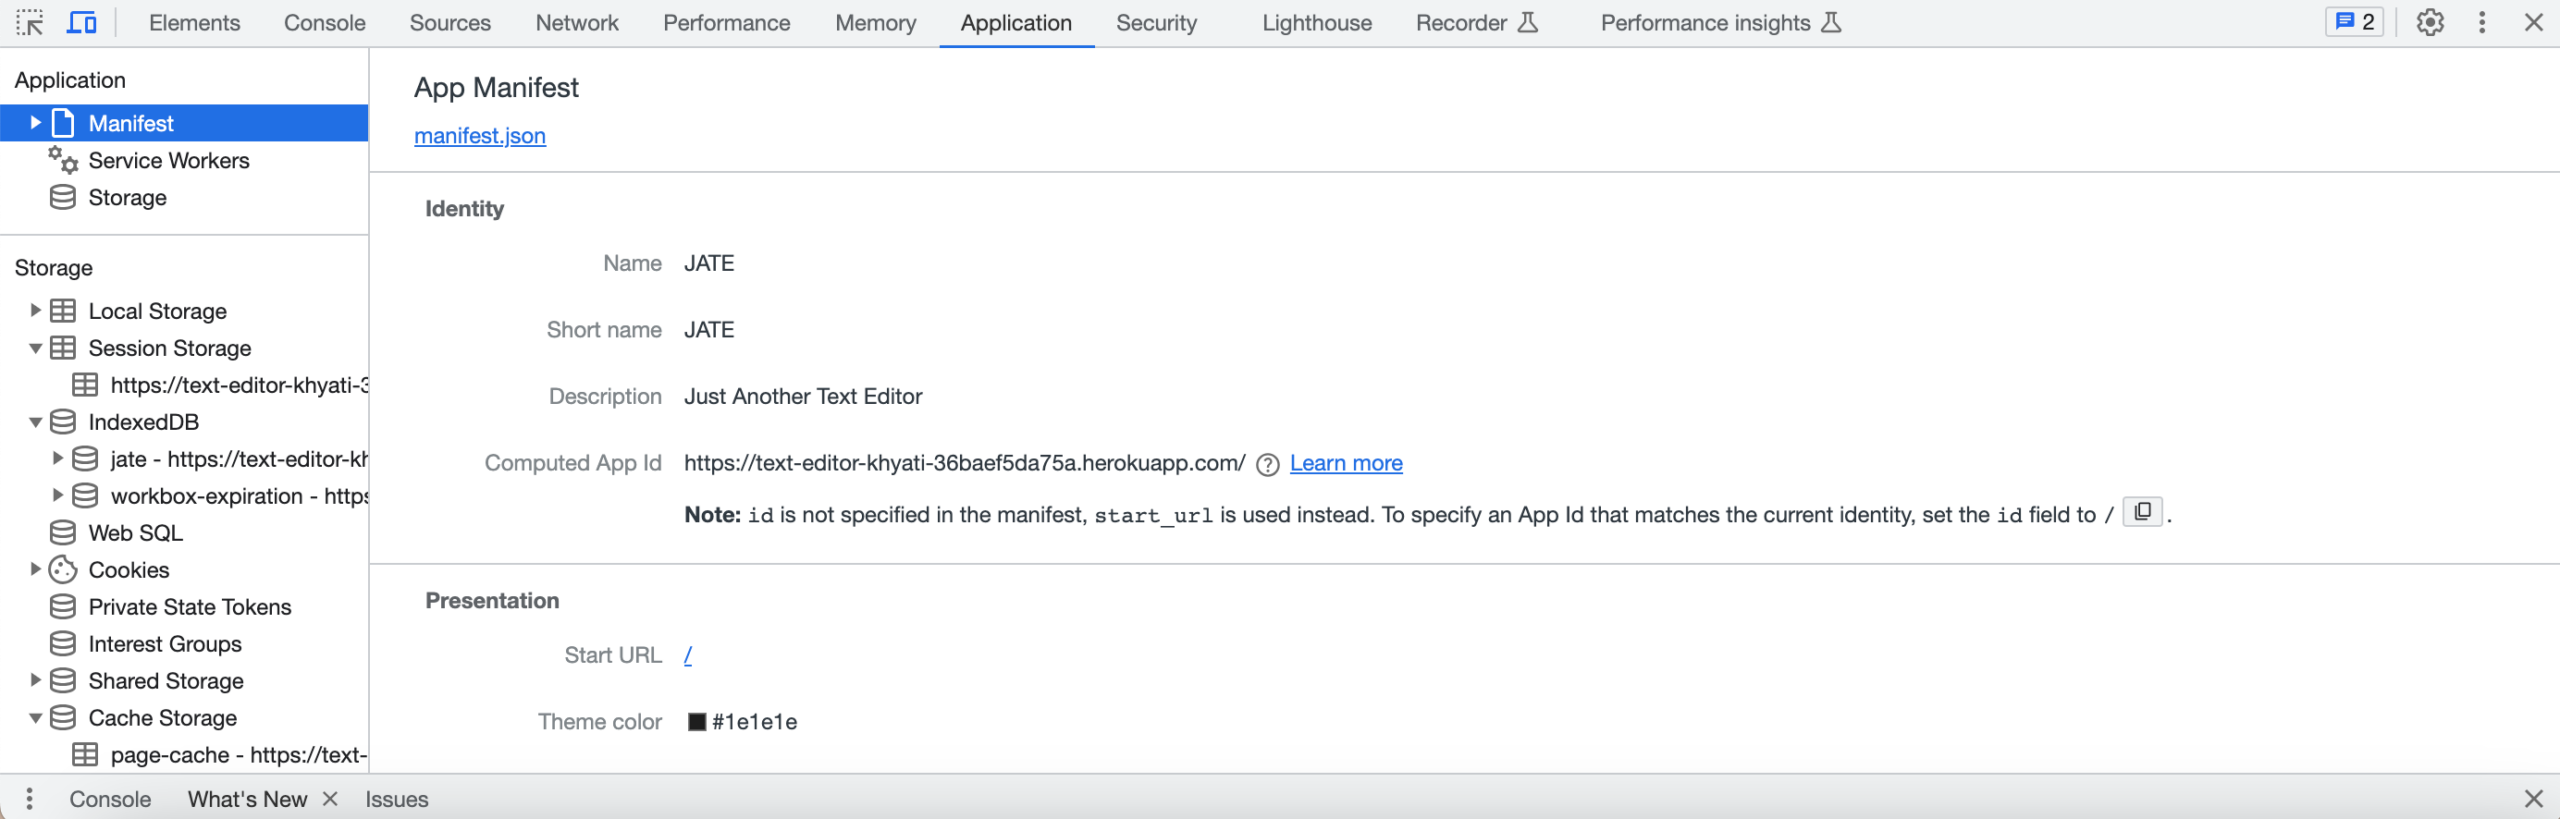Screen dimensions: 2560x819
Task: Copy suggested id with the copy icon
Action: [x=2142, y=512]
